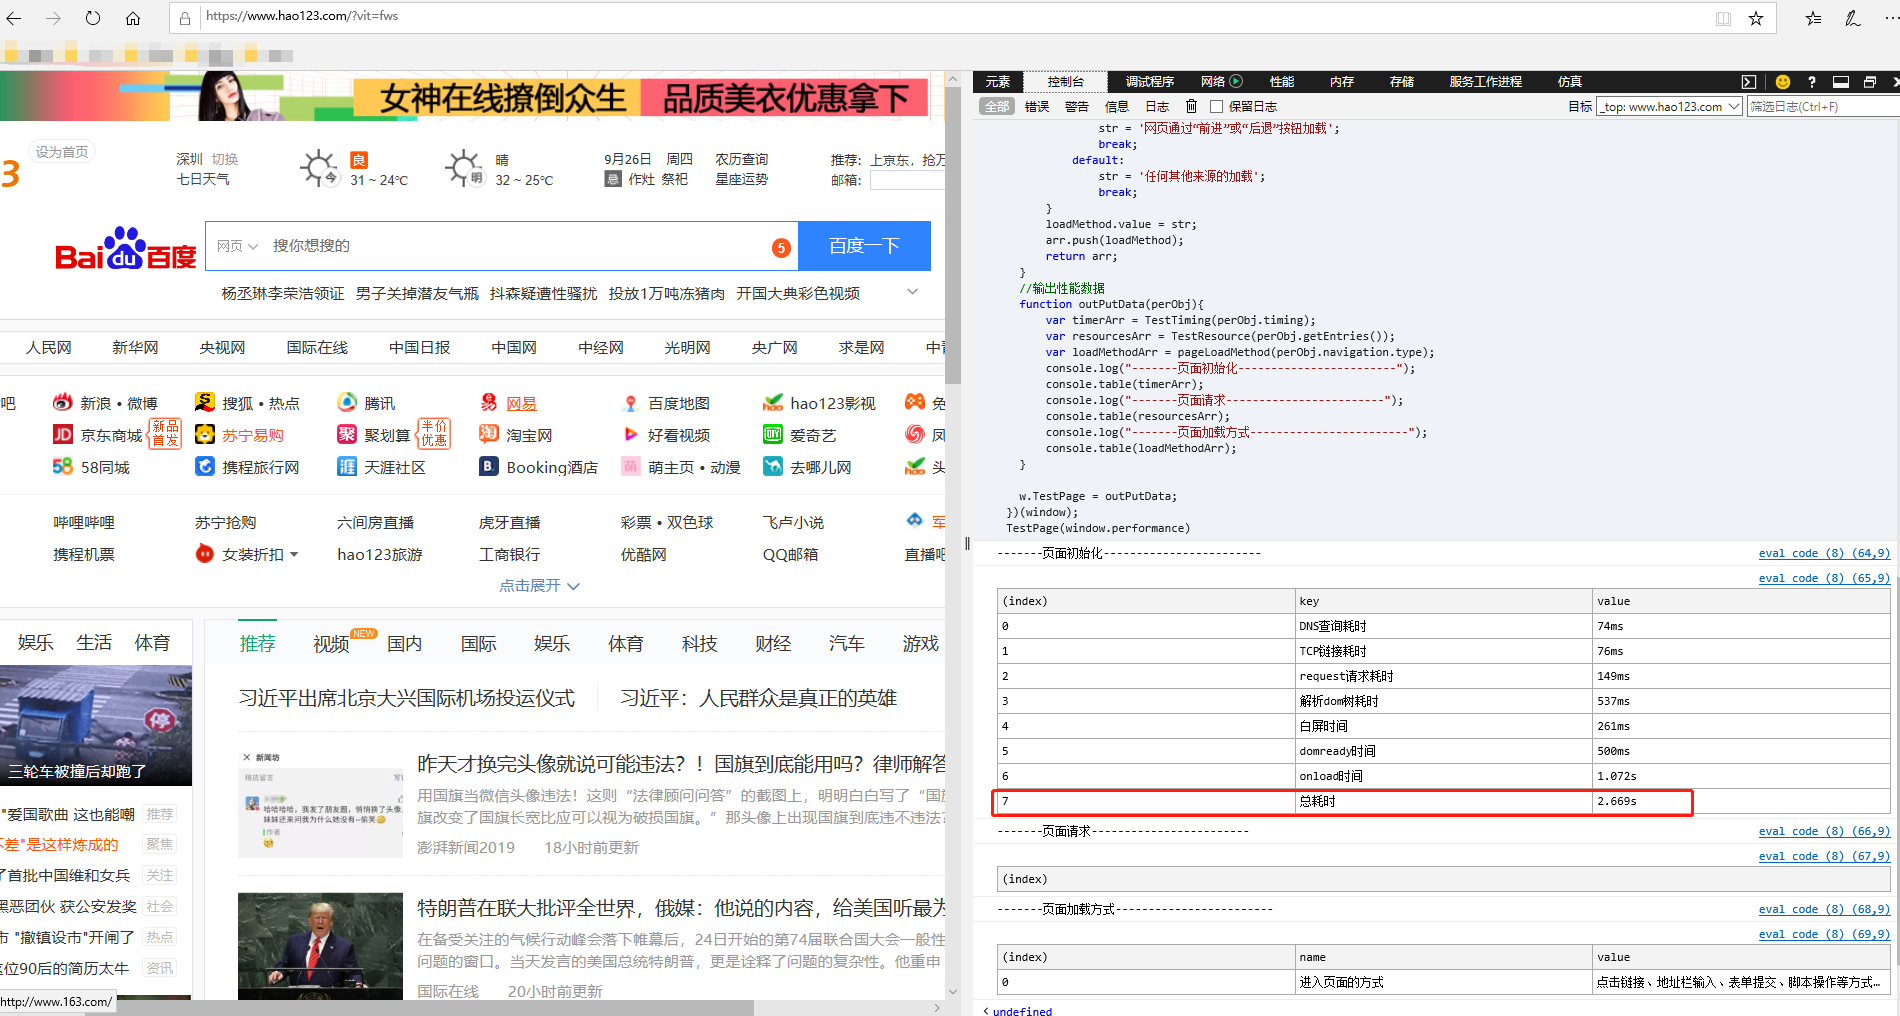Expand hot search topics chevron
This screenshot has height=1016, width=1900.
point(912,292)
